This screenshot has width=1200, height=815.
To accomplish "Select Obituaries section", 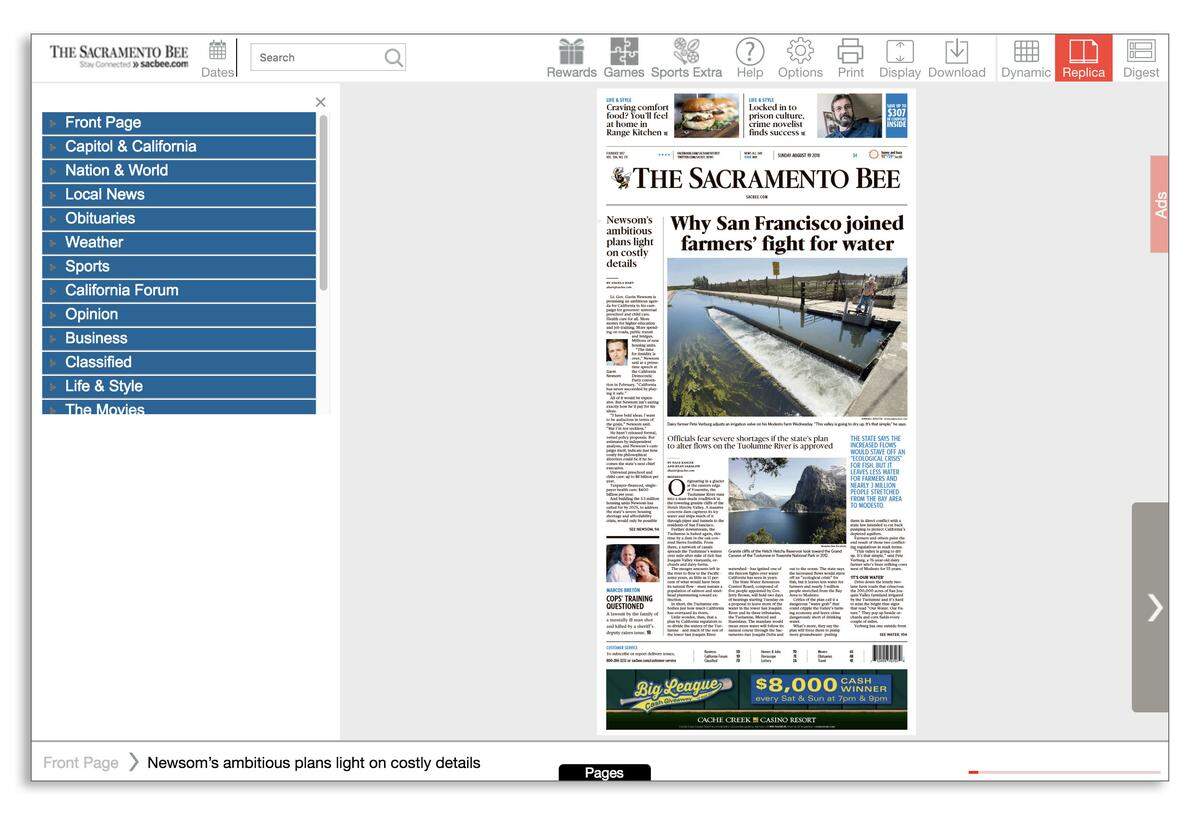I will 179,218.
